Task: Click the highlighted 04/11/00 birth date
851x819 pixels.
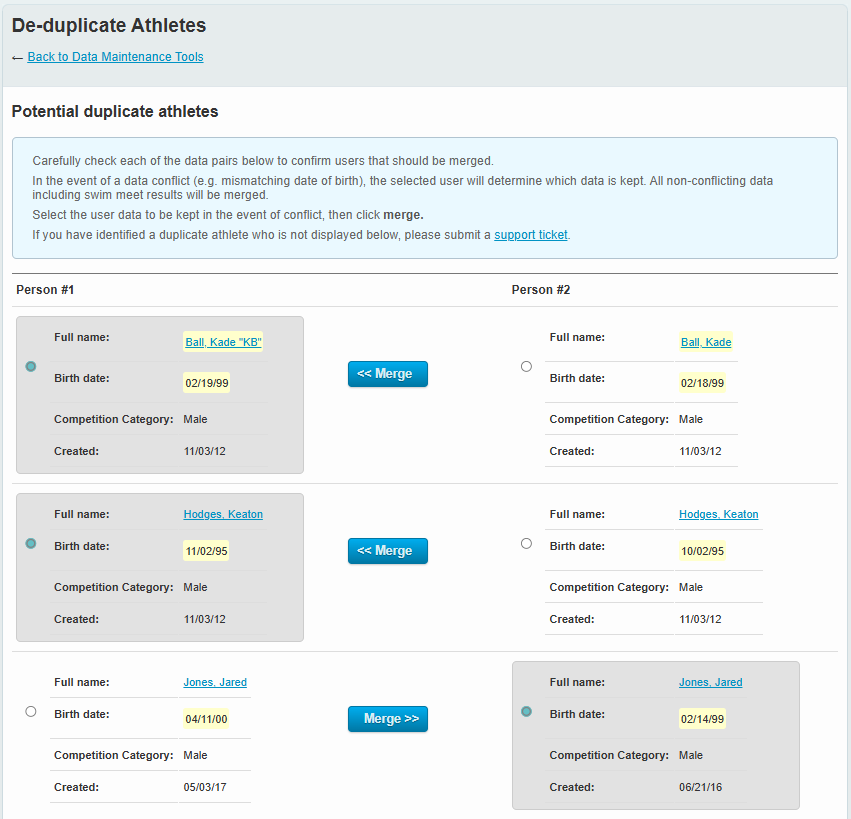Action: pyautogui.click(x=206, y=719)
